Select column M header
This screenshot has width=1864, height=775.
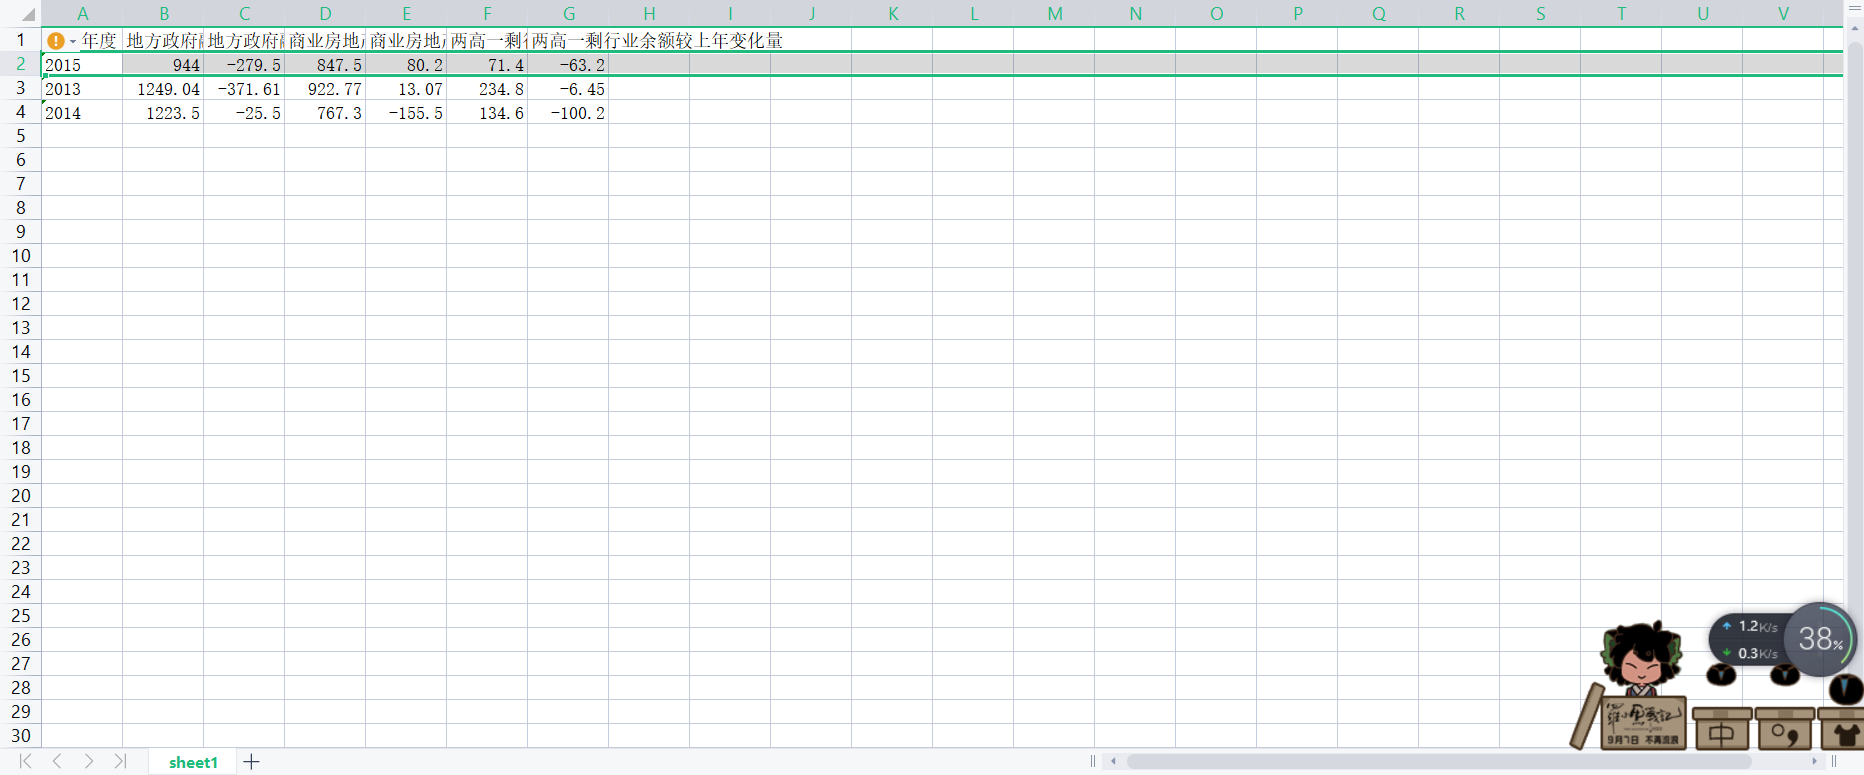coord(1054,14)
